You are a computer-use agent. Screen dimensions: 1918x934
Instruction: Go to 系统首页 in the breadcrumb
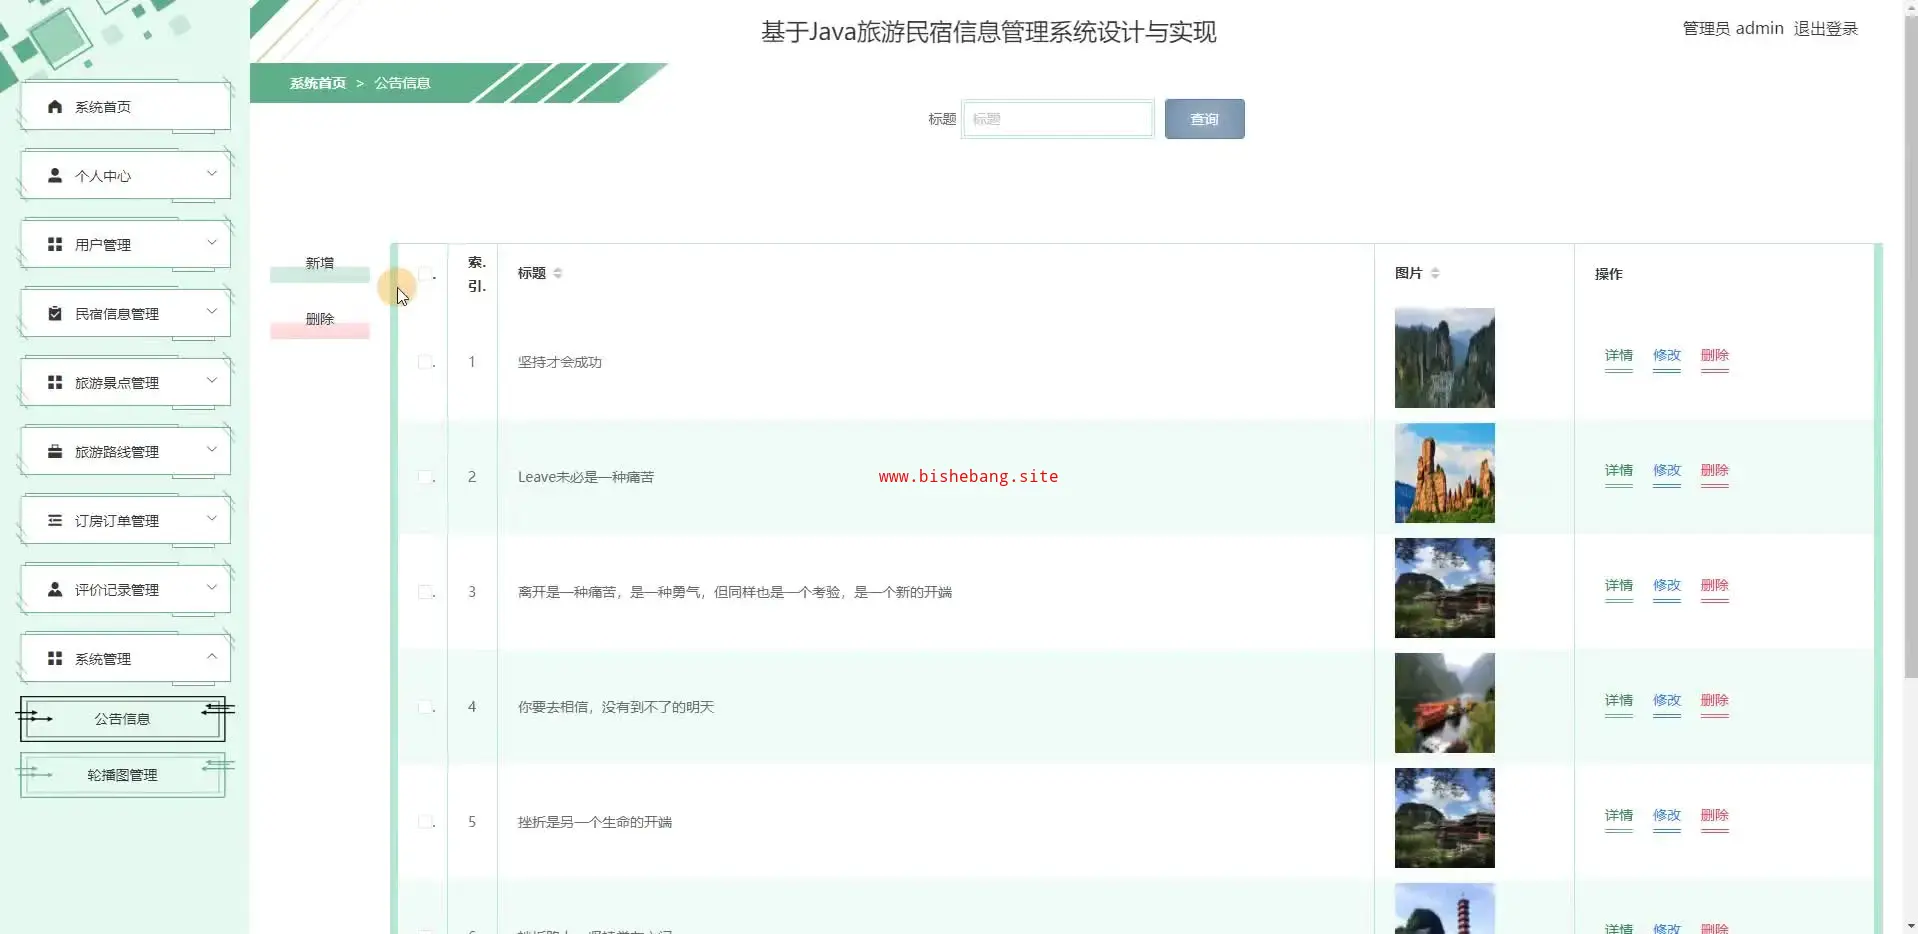point(318,83)
